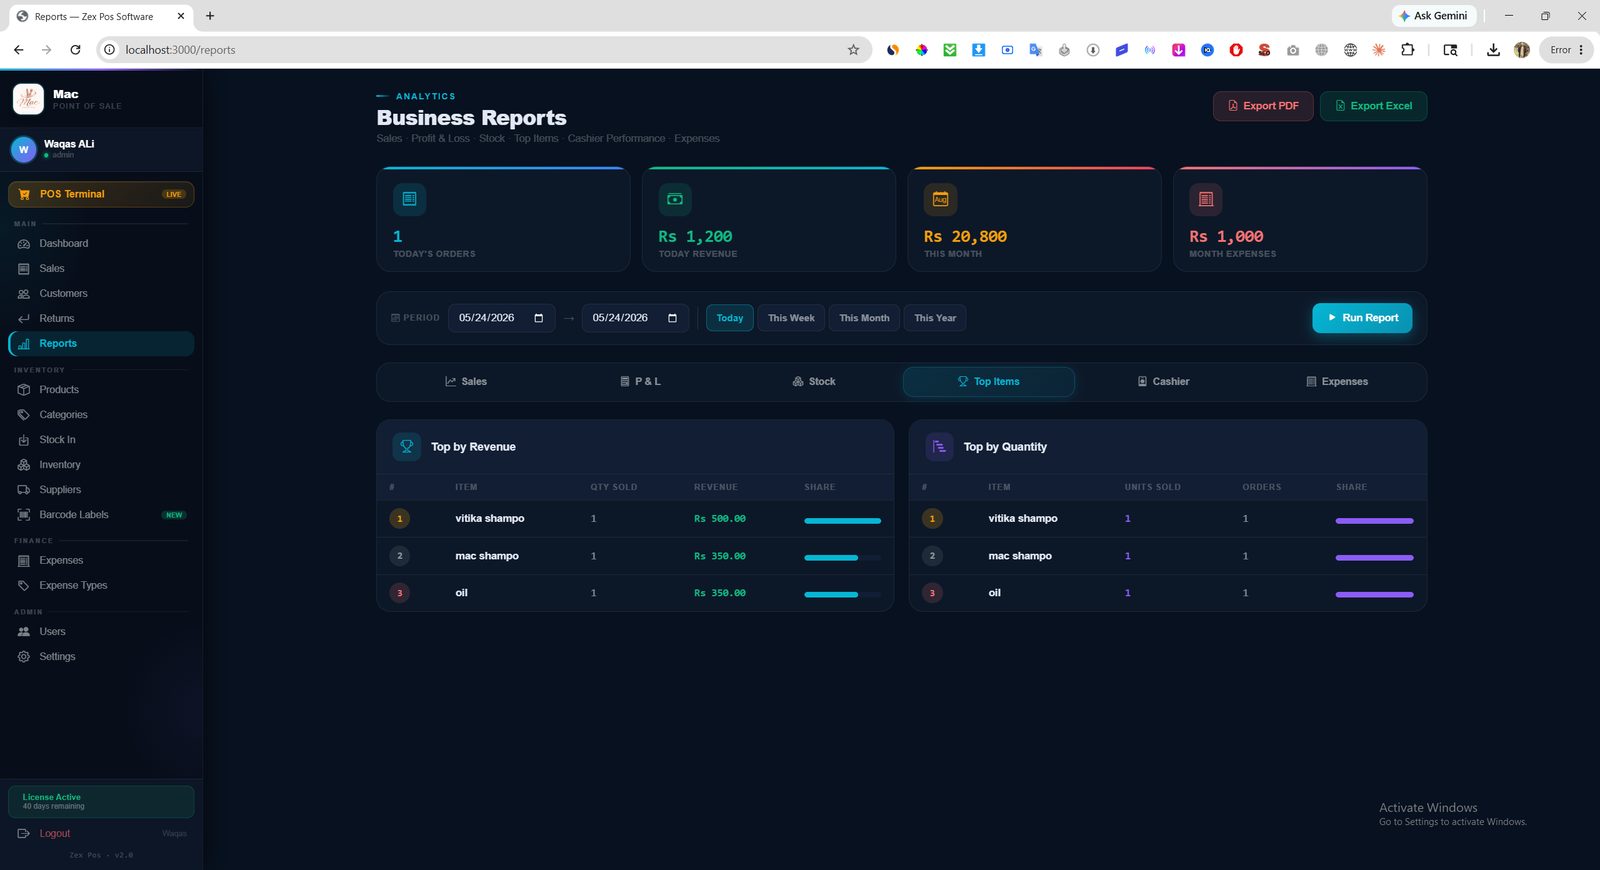Switch to the Sales report tab
Screen dimensions: 1600x870
[x=466, y=382]
